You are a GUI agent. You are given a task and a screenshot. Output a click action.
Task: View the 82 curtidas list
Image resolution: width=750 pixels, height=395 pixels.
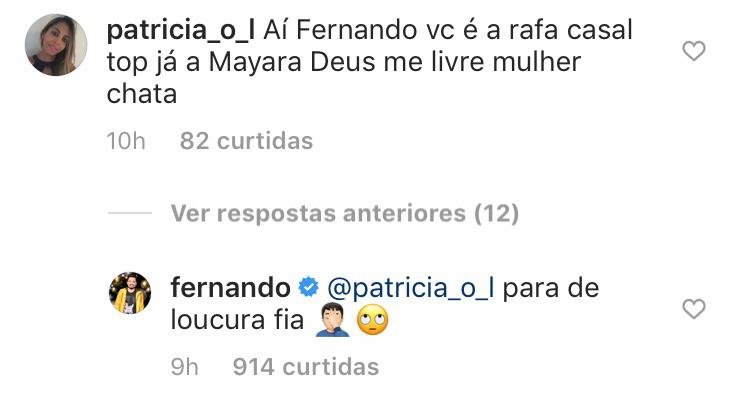click(x=246, y=141)
